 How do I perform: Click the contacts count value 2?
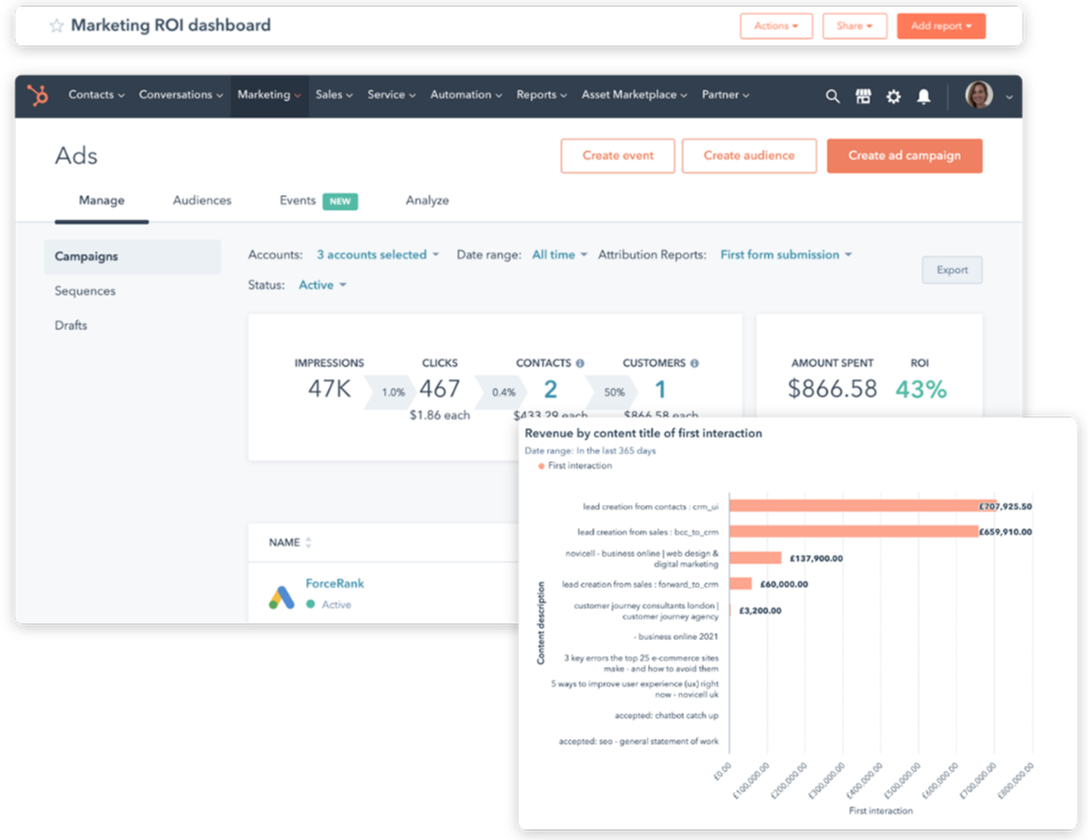(x=550, y=390)
